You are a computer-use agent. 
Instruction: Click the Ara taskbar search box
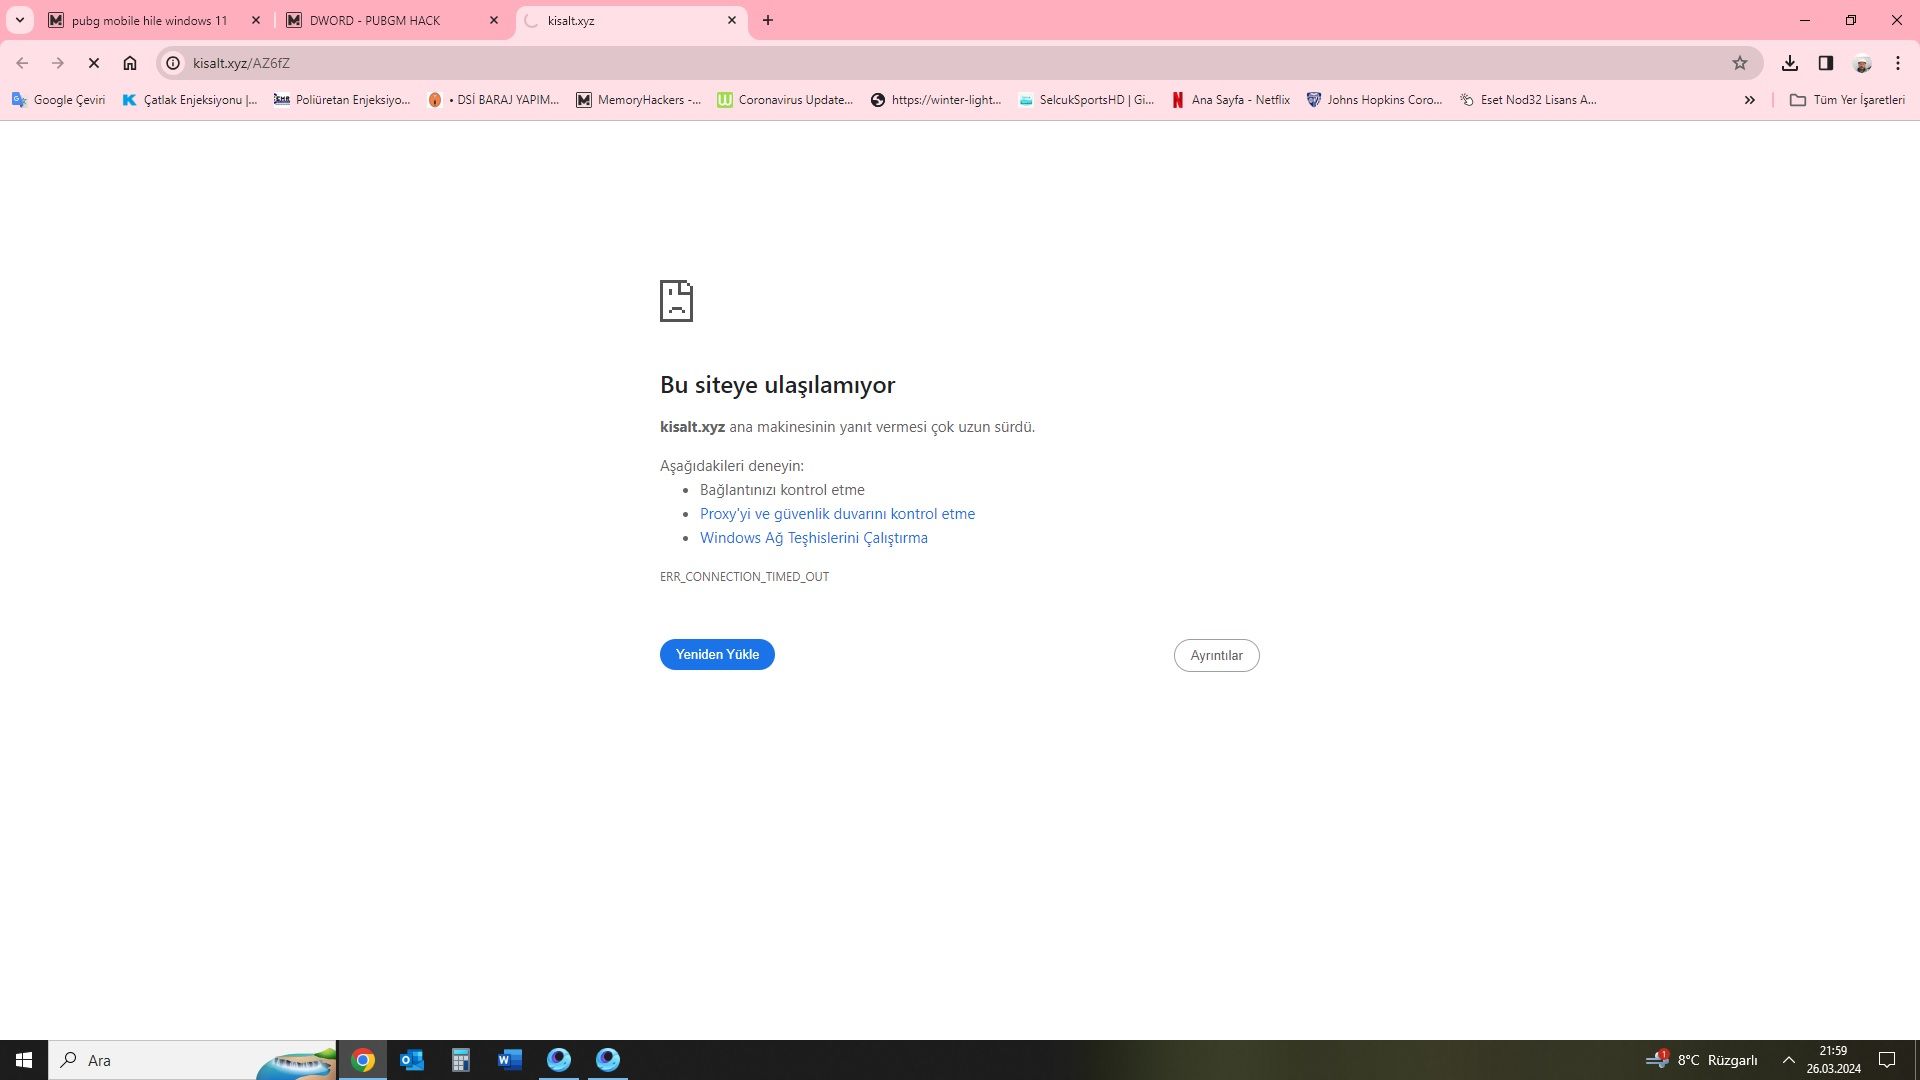coord(192,1060)
